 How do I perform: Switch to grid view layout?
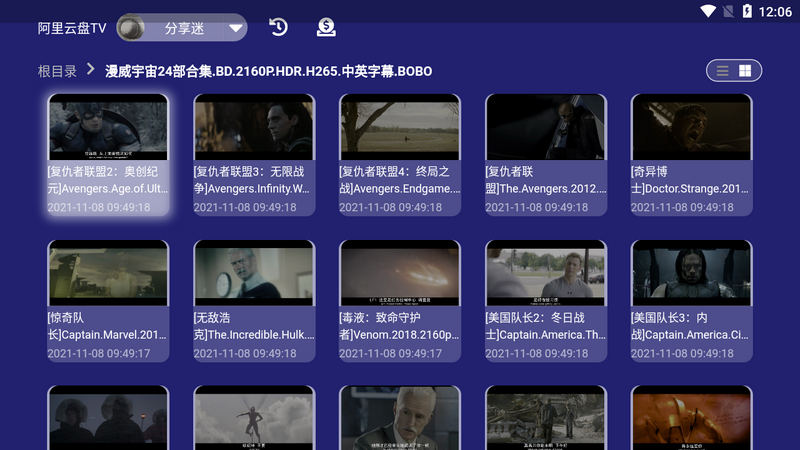pyautogui.click(x=746, y=71)
